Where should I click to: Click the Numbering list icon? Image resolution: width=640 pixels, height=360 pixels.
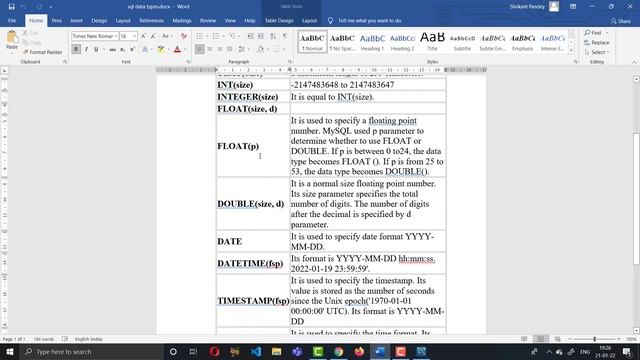click(216, 36)
